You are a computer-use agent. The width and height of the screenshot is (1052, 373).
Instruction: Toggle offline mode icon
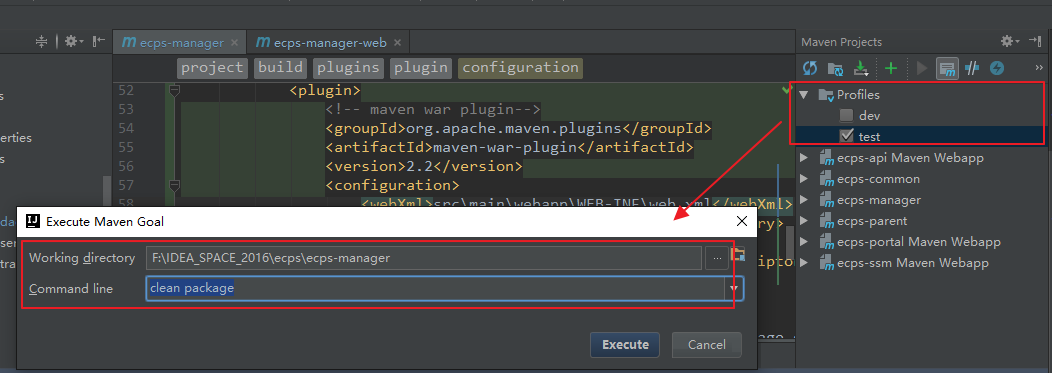[x=972, y=68]
